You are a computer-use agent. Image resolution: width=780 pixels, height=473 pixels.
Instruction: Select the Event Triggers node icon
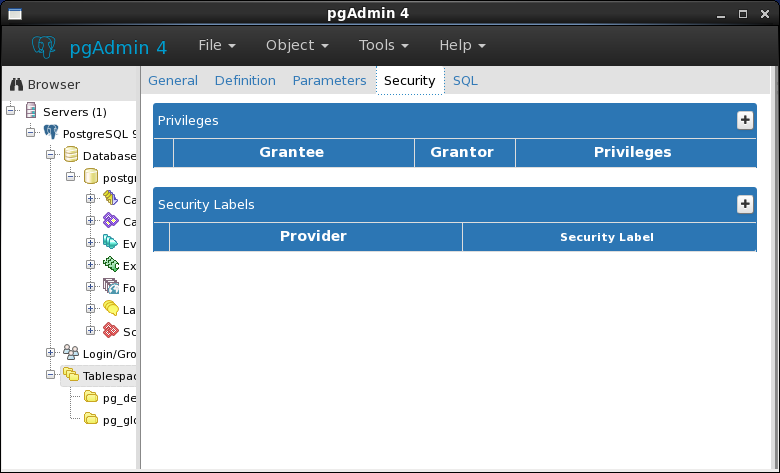[110, 243]
